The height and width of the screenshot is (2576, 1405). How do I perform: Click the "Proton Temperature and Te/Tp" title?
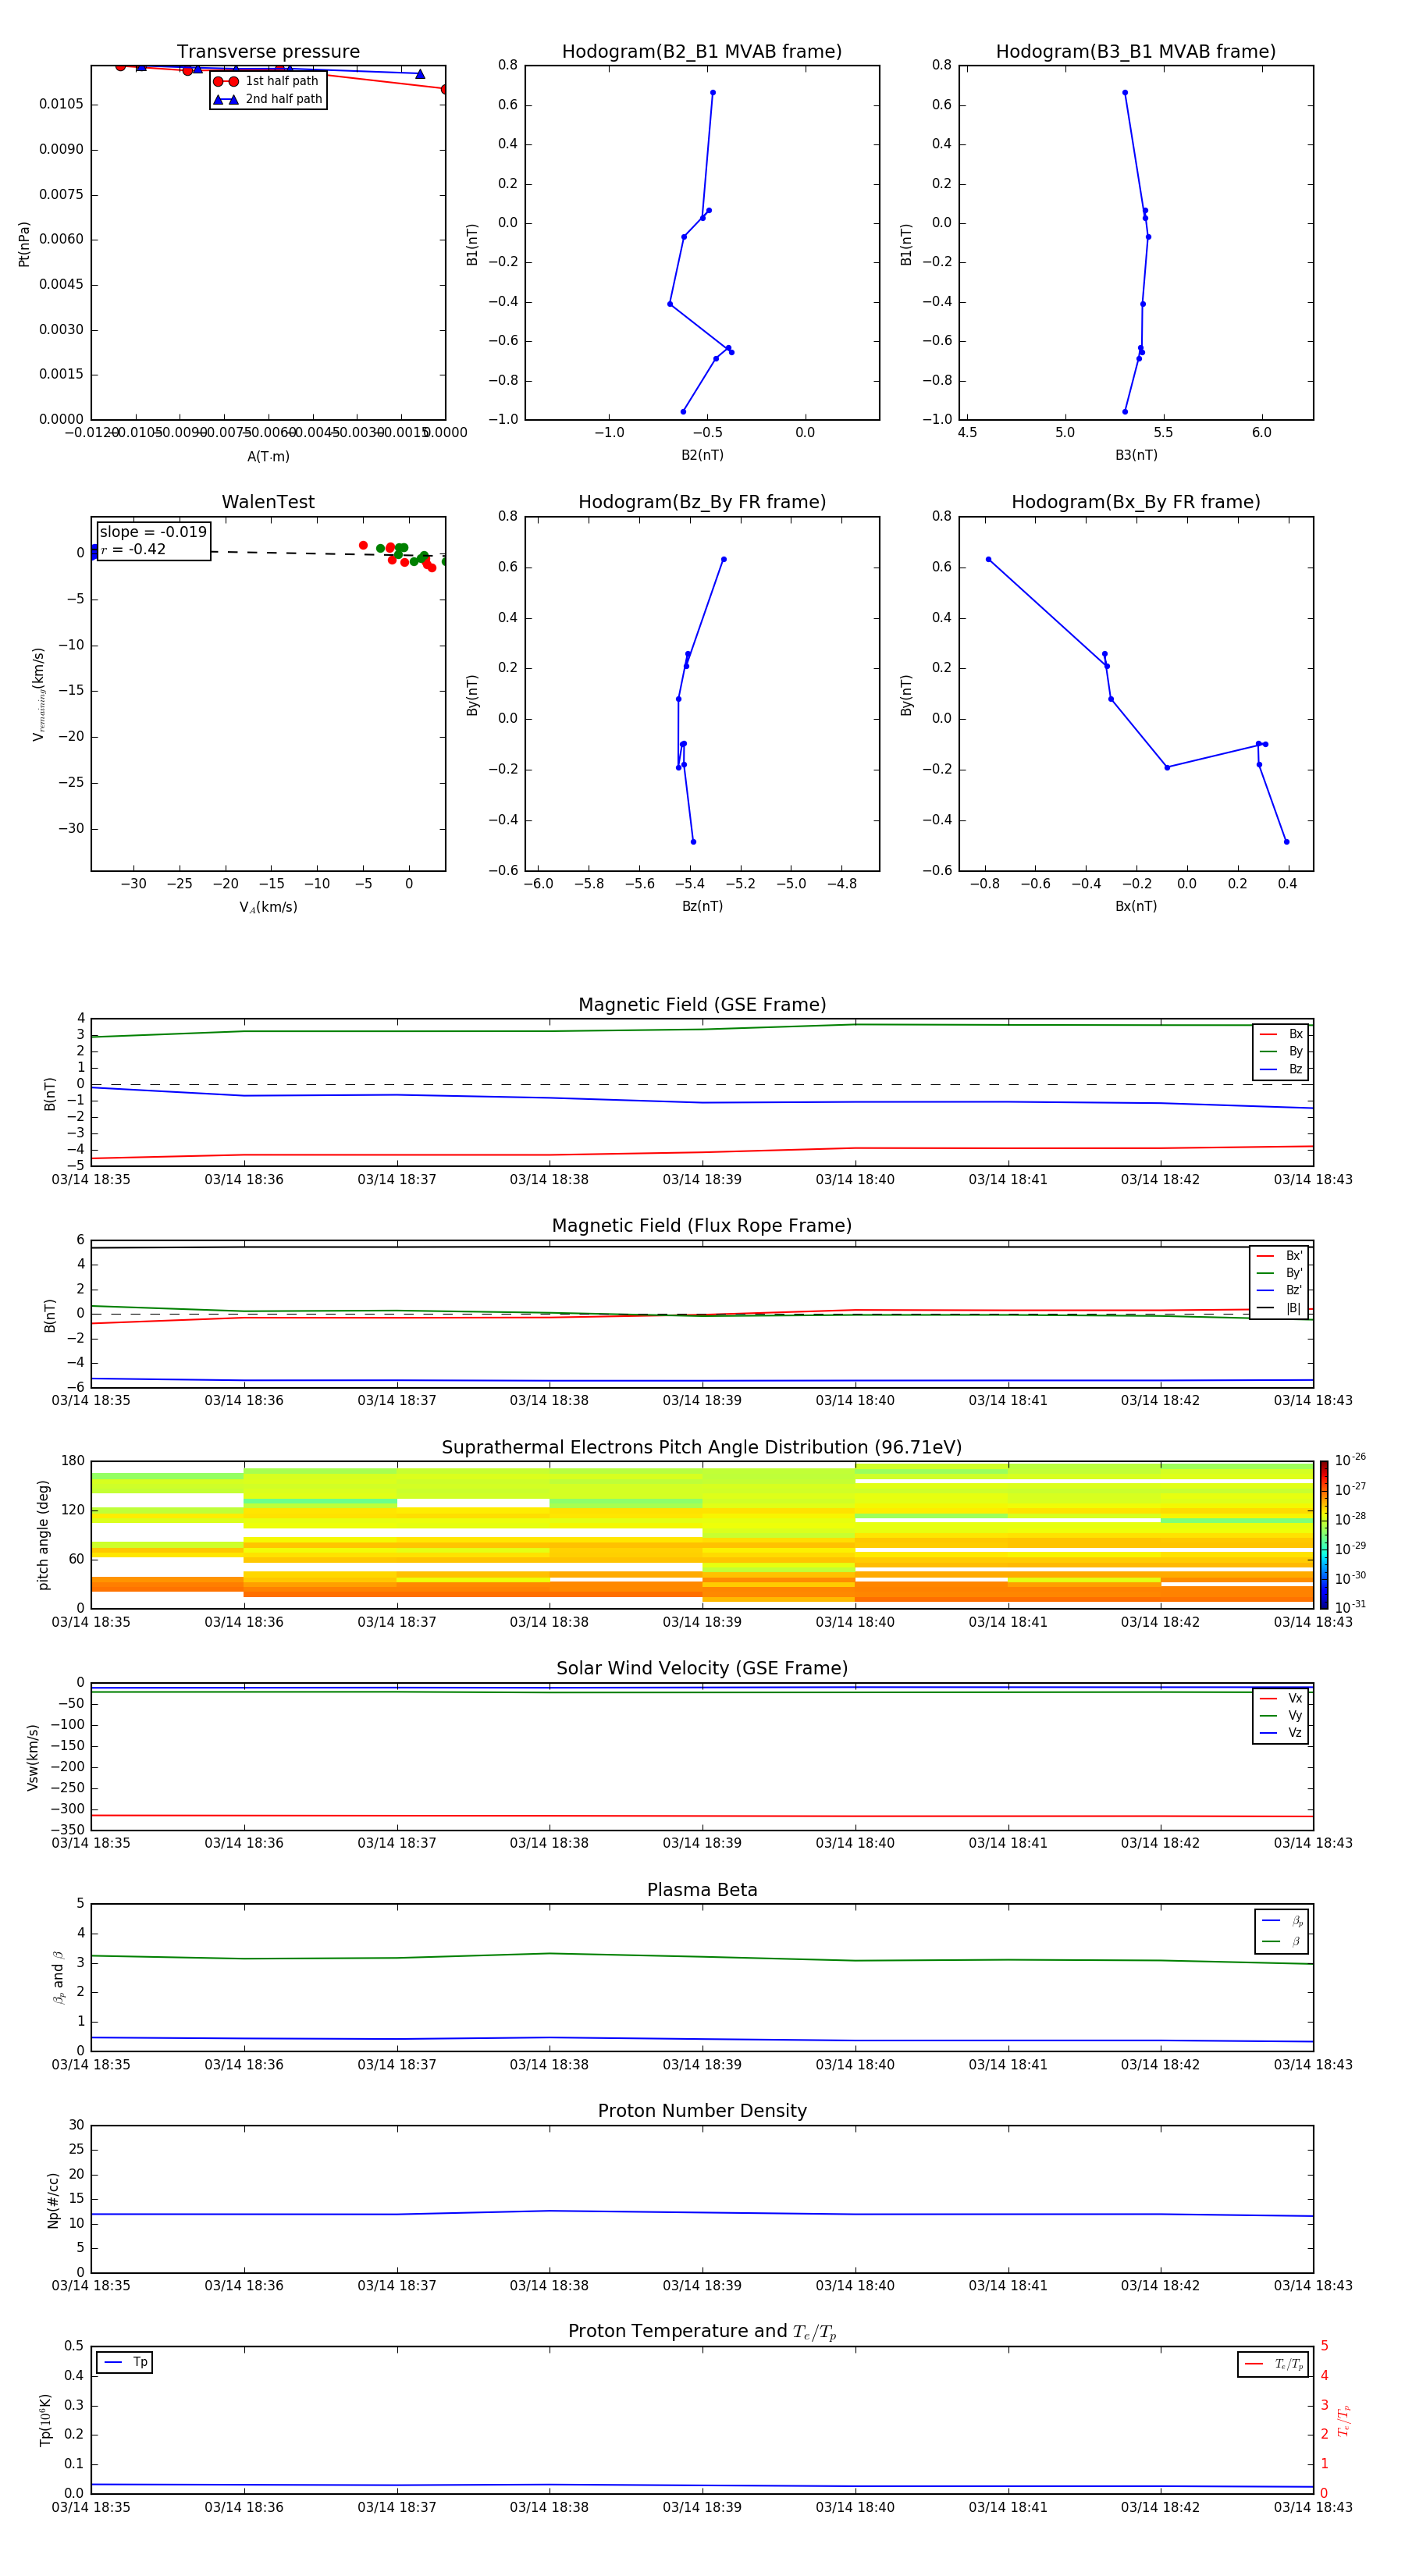(702, 2332)
